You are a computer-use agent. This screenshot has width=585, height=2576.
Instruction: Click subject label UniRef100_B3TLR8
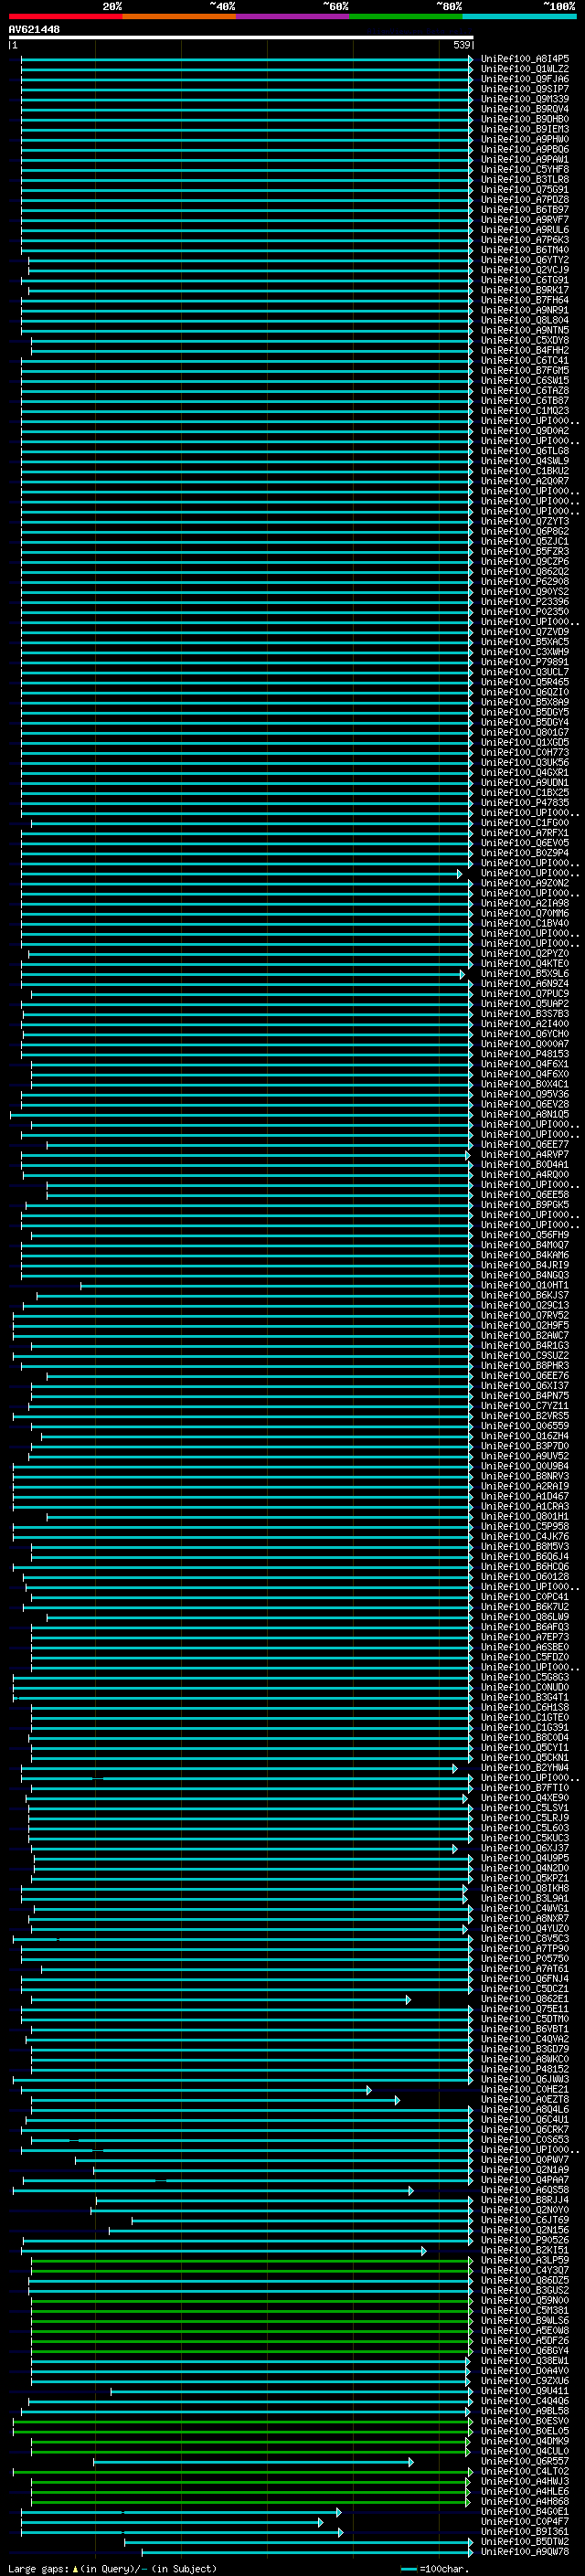[524, 179]
